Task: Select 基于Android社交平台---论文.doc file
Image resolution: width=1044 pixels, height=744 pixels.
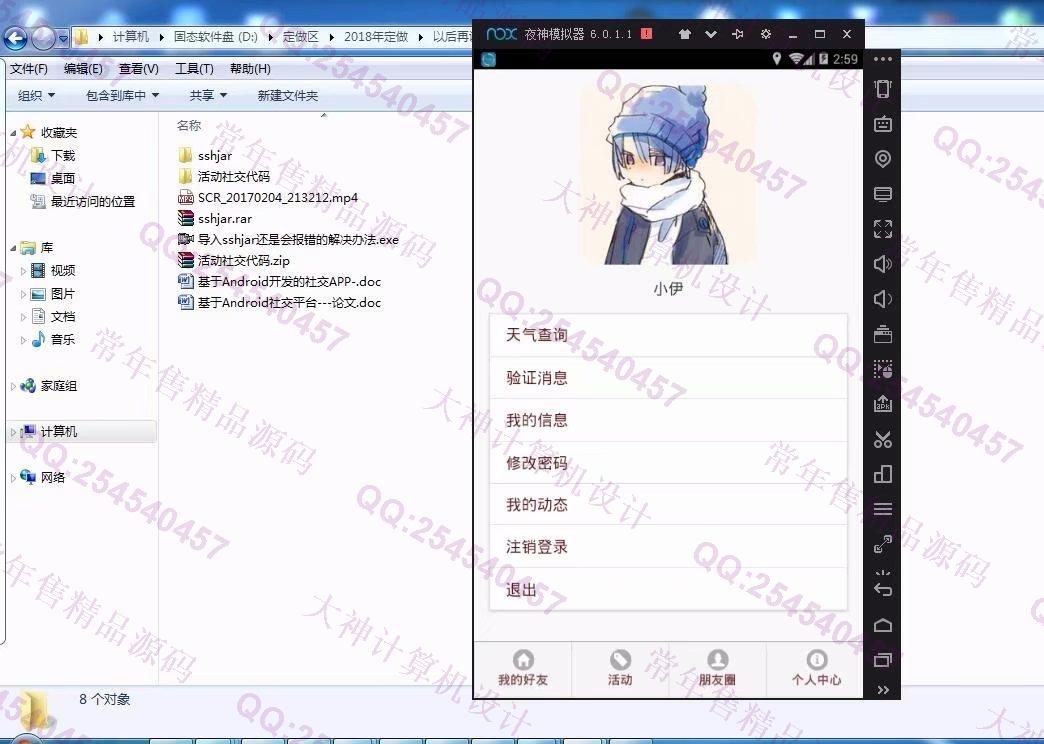Action: [x=280, y=302]
